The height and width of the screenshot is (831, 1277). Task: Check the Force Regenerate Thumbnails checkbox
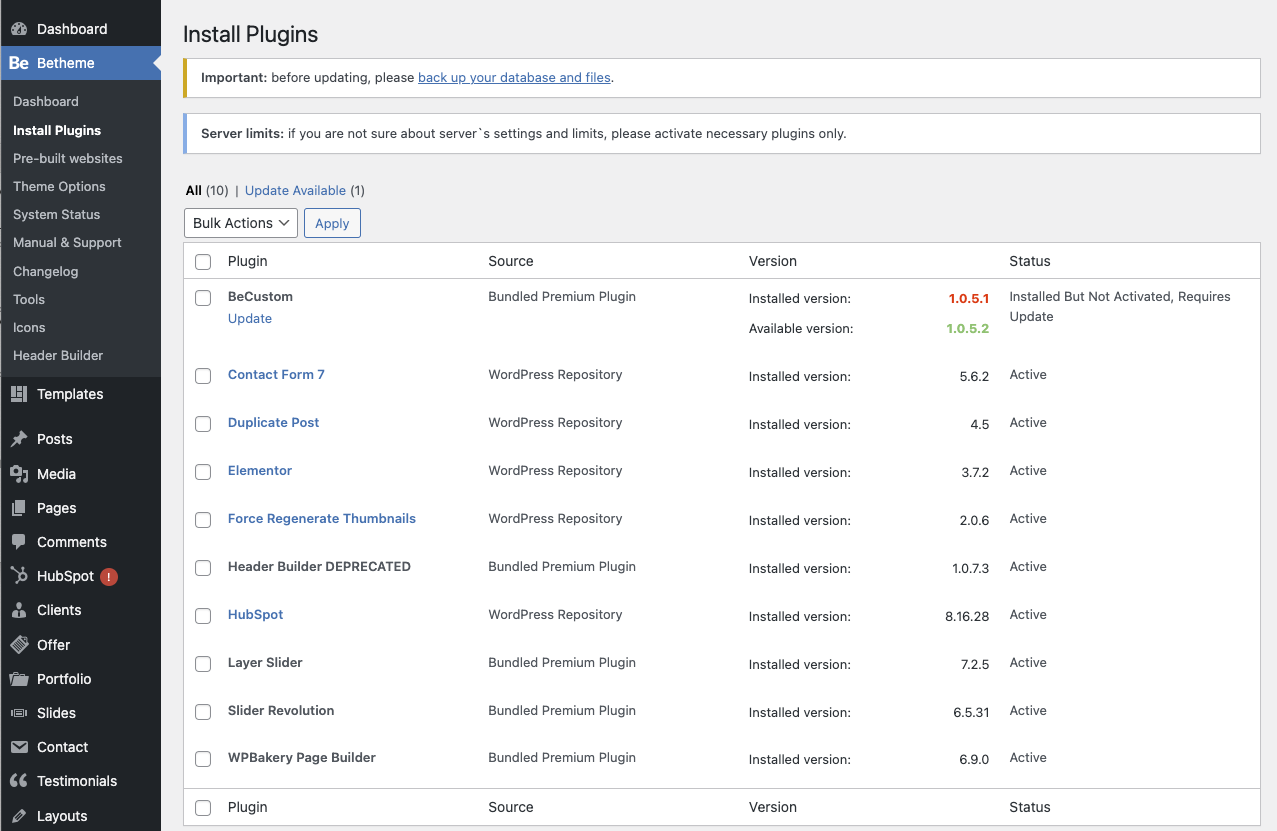203,520
